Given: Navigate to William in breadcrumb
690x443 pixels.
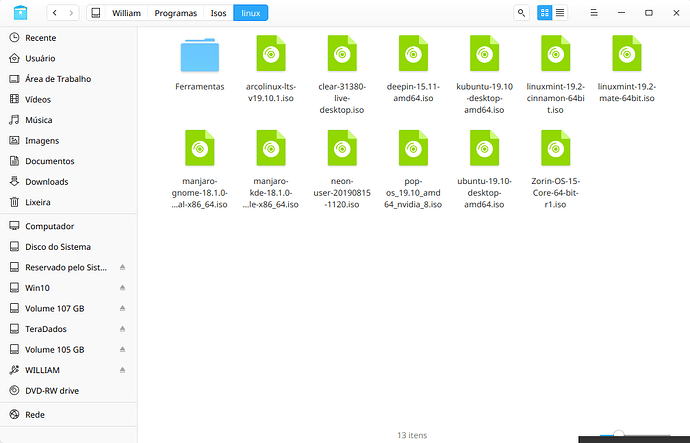Looking at the screenshot, I should click(126, 13).
